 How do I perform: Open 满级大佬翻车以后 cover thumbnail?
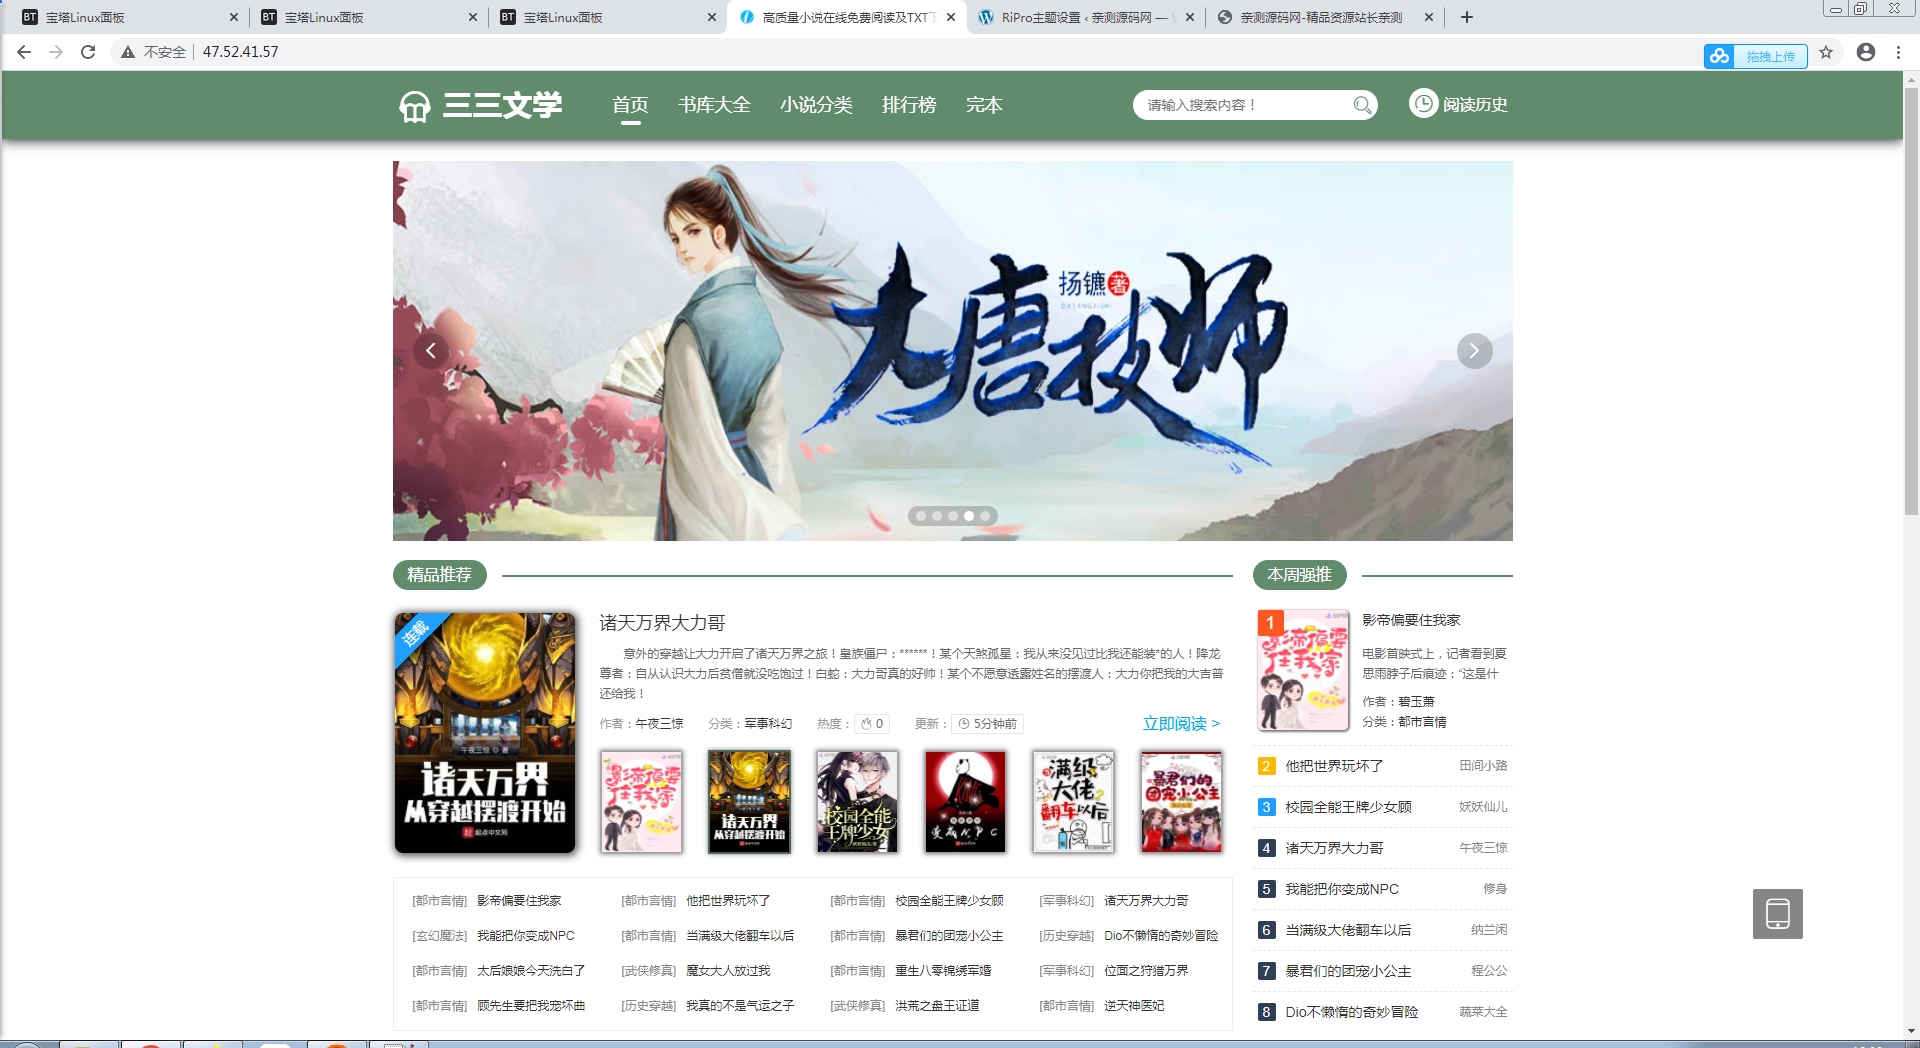[x=1073, y=802]
